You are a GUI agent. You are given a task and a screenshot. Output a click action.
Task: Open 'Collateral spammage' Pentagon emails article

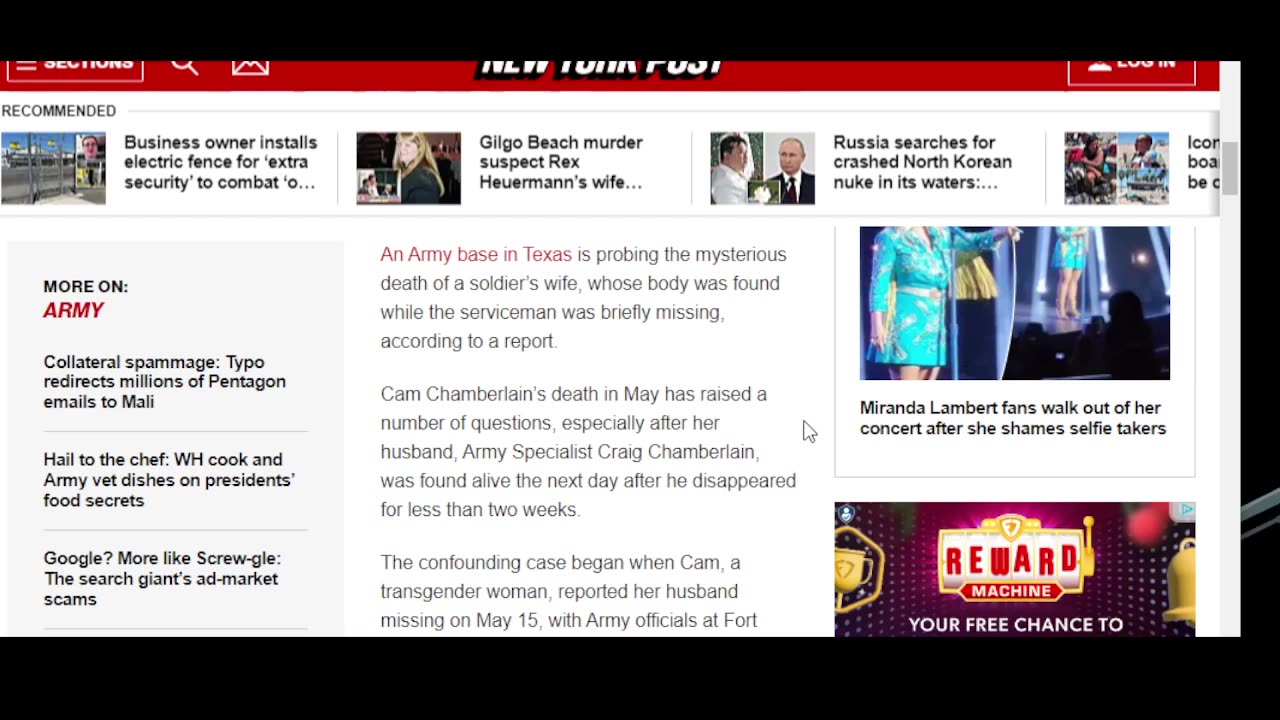tap(164, 382)
